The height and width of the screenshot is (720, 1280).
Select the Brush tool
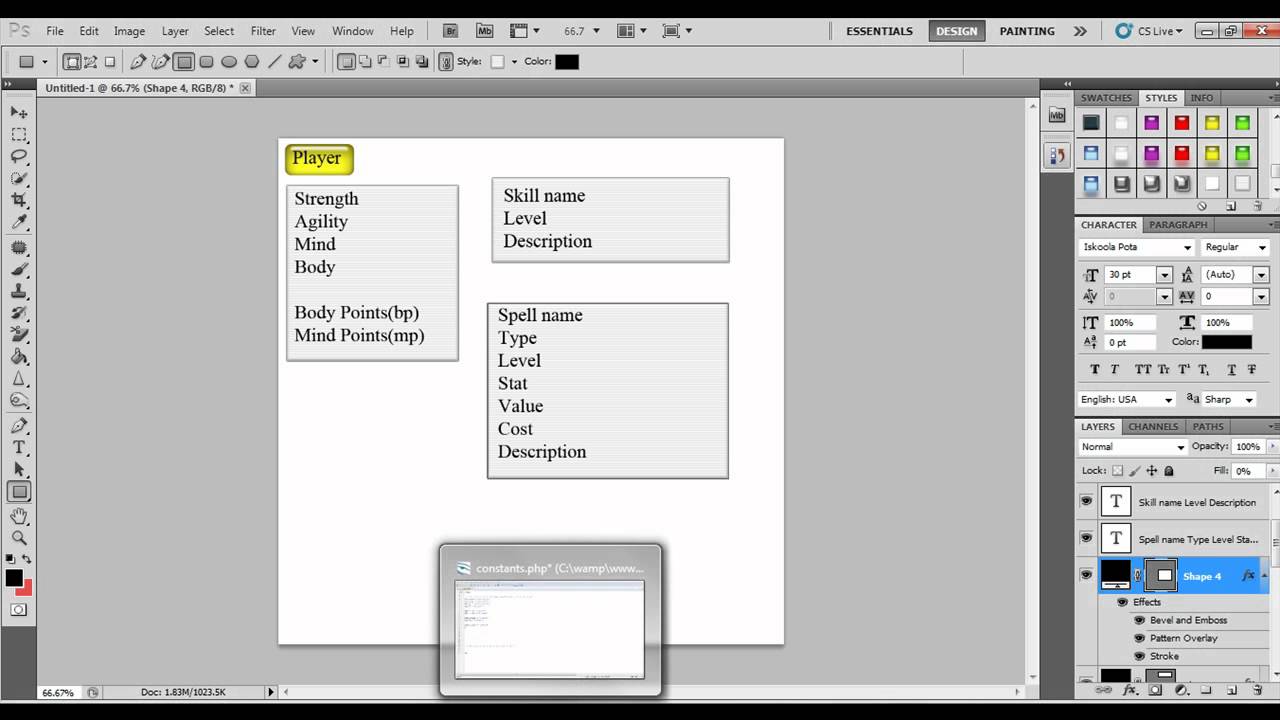[x=19, y=269]
